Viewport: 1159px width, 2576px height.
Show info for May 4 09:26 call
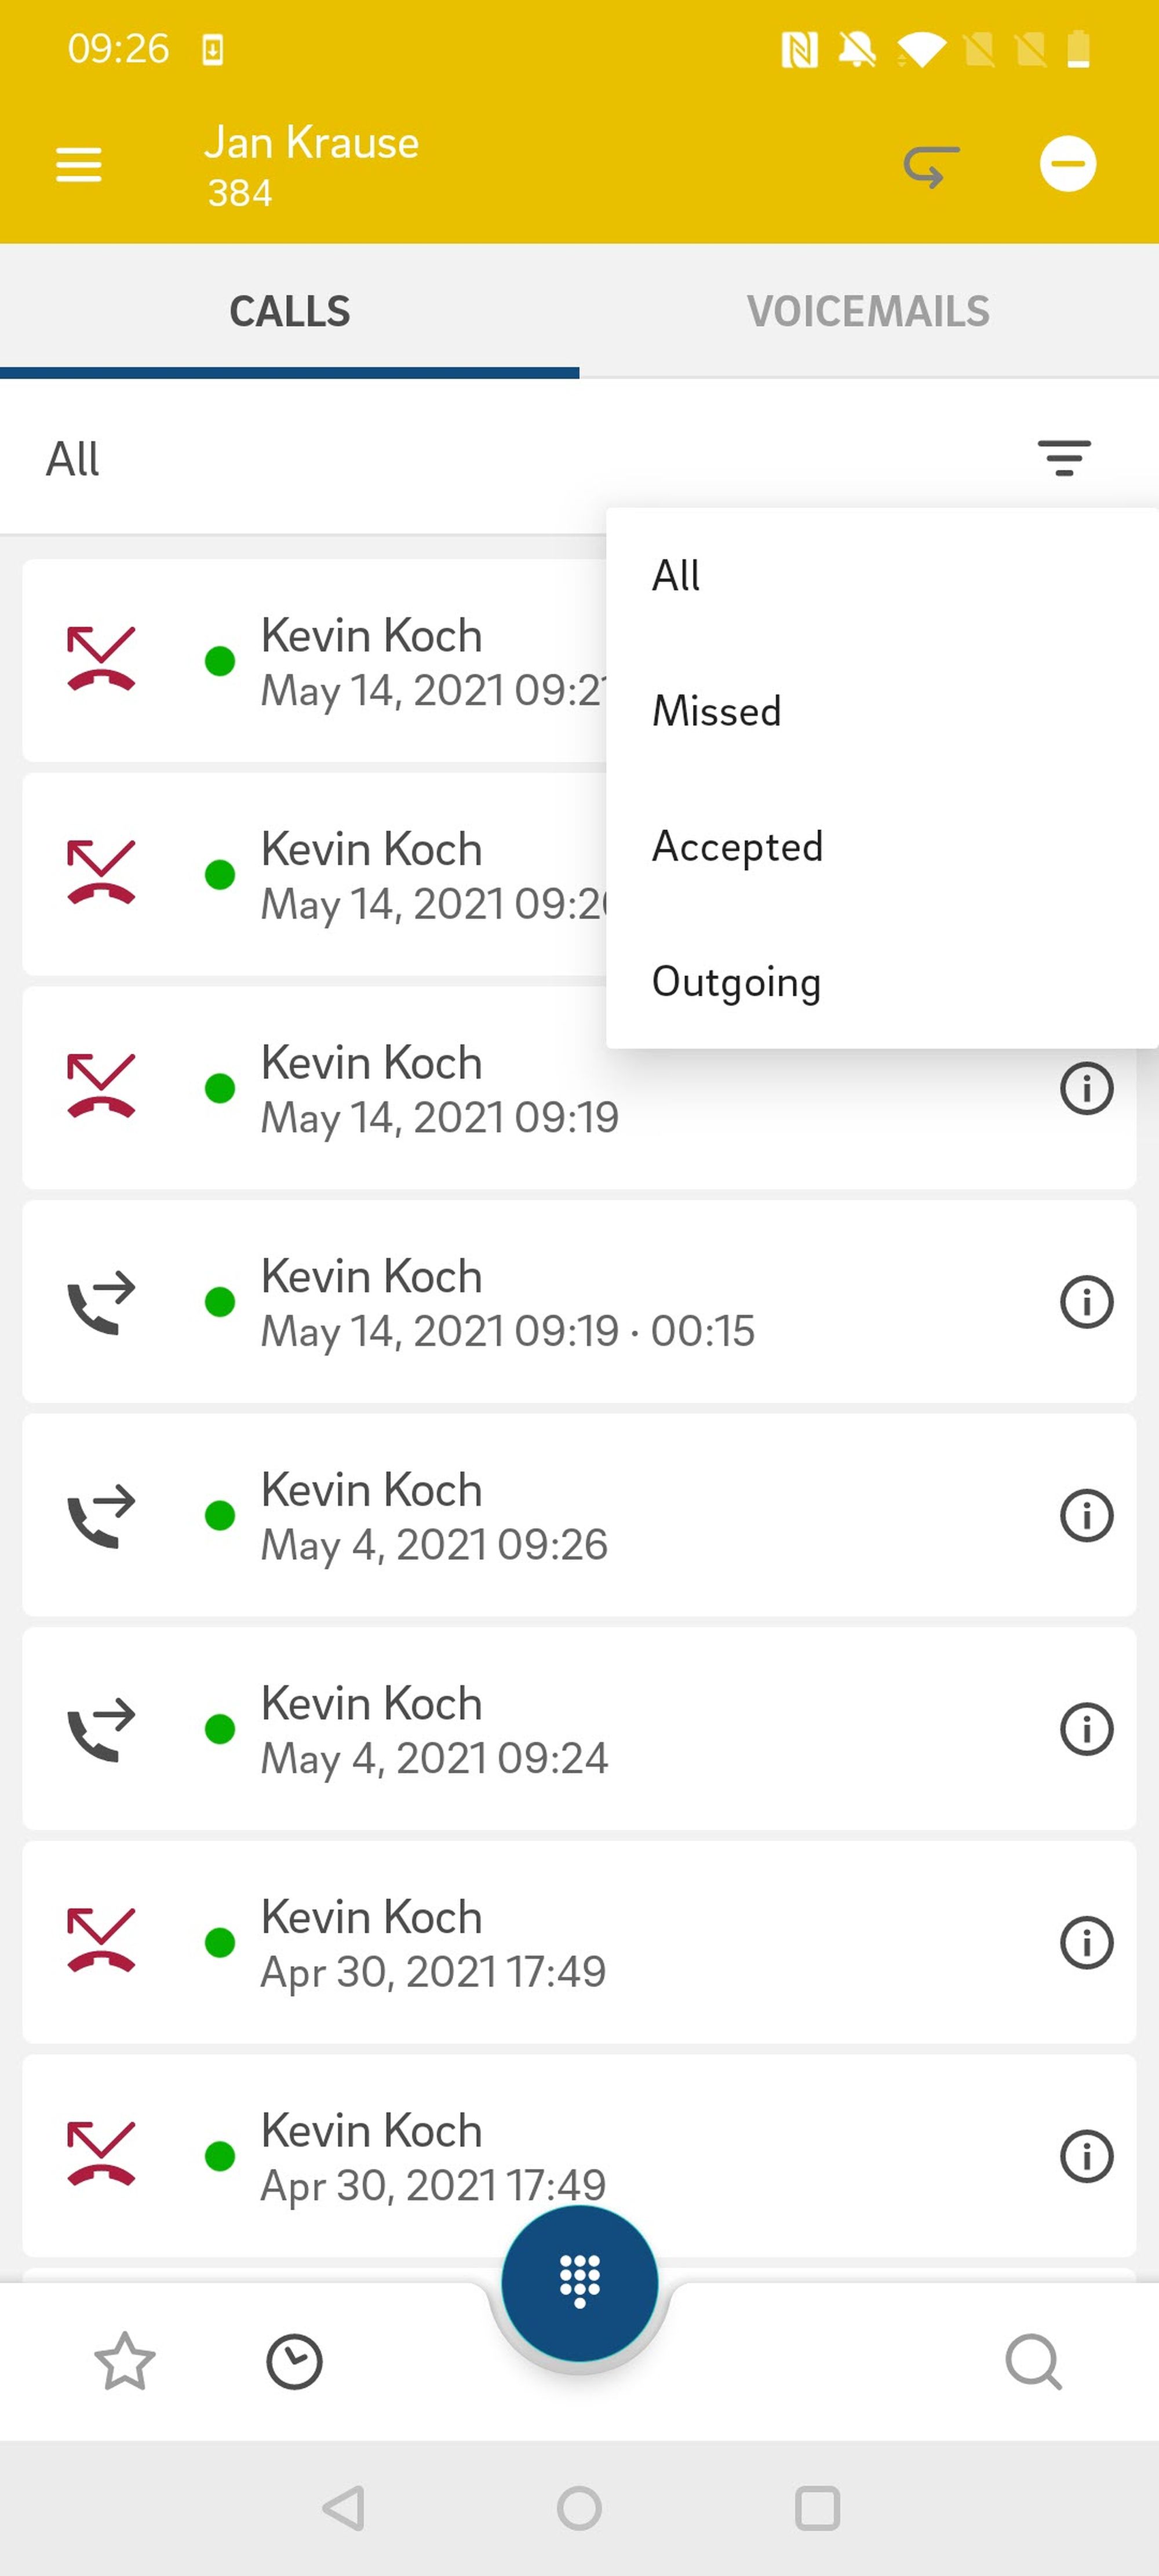tap(1086, 1515)
